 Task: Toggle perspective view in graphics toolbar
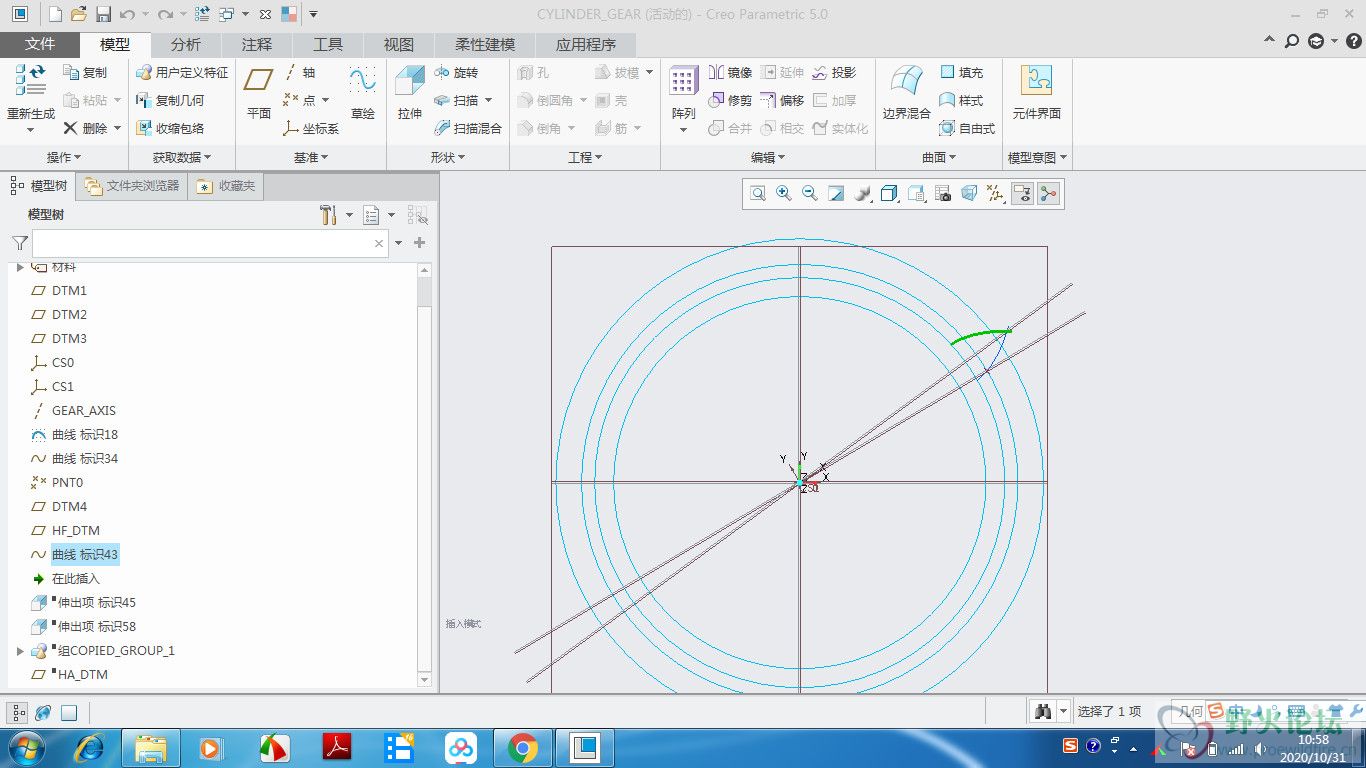(969, 194)
